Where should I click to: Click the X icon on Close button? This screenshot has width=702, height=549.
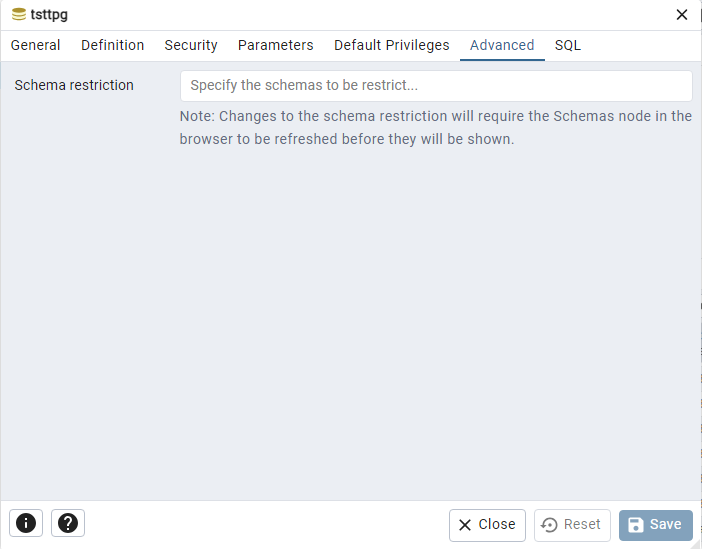(x=465, y=525)
